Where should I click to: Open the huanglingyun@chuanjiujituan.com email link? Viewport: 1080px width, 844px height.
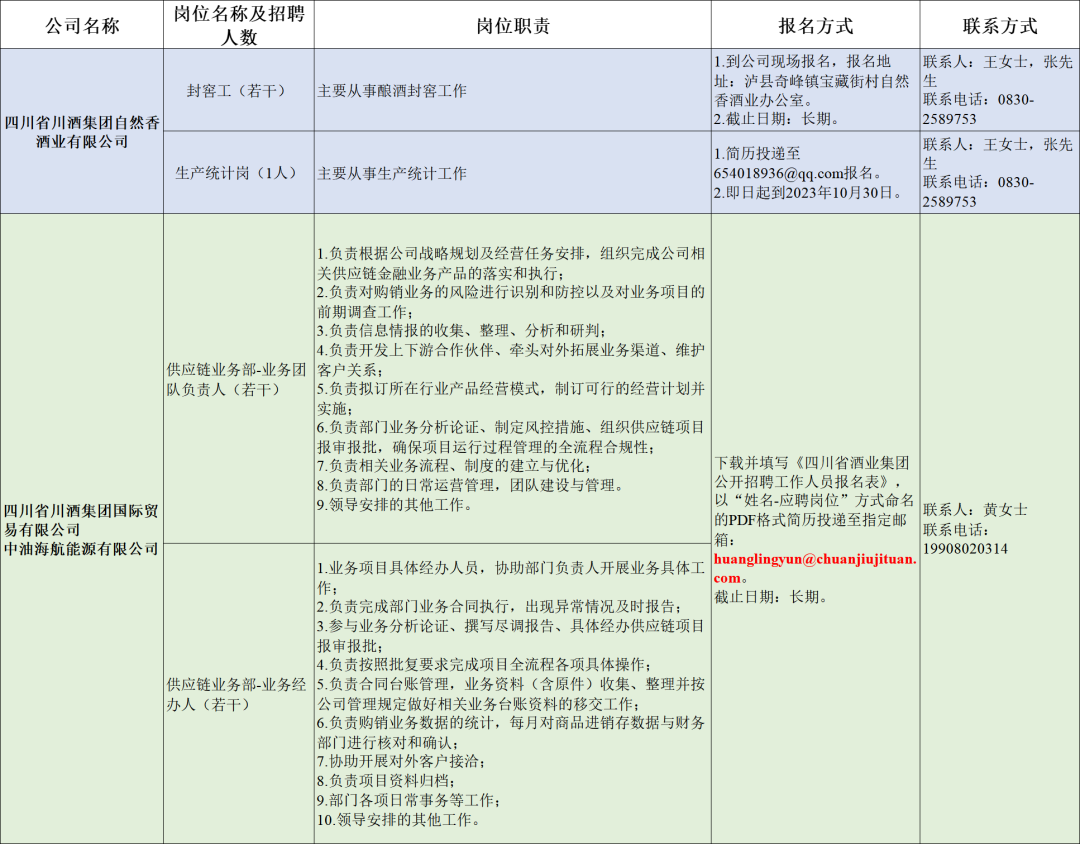click(x=816, y=568)
